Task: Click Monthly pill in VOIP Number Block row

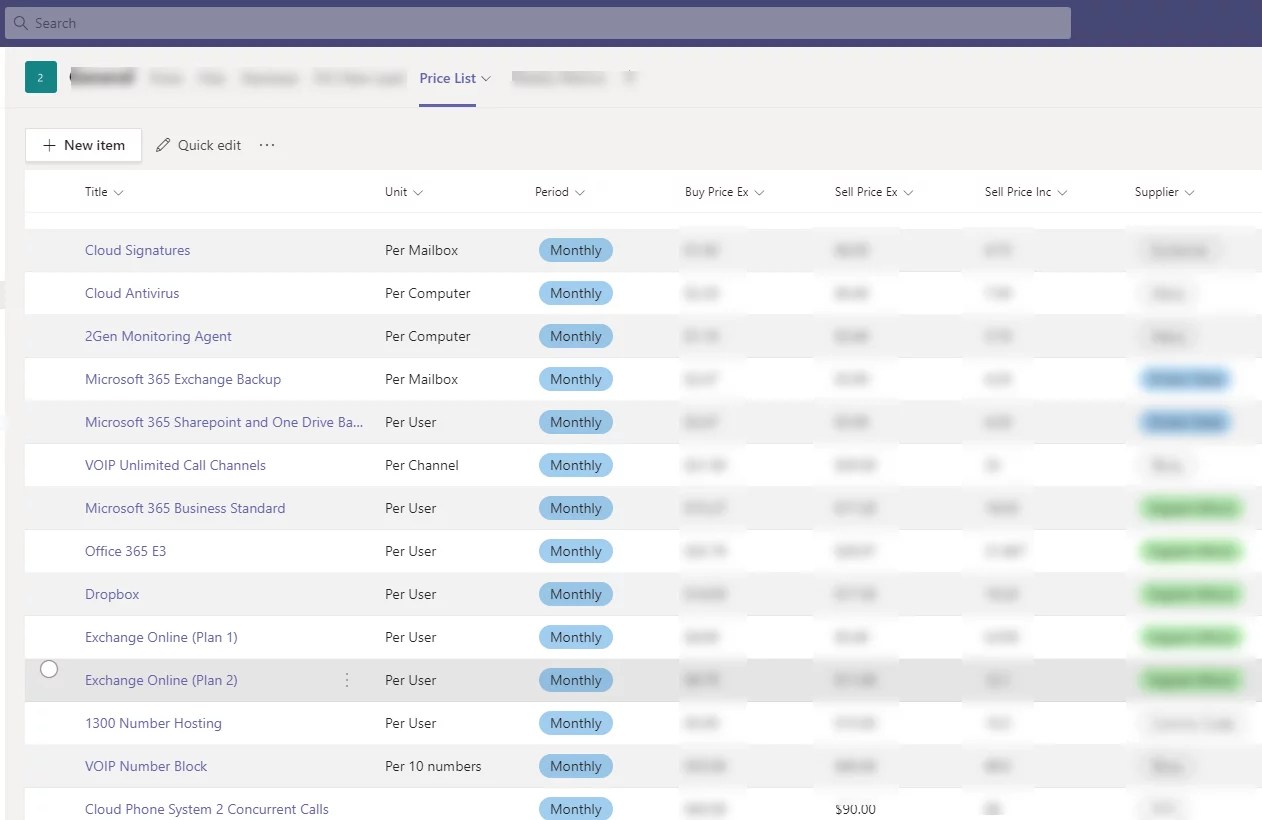Action: (x=576, y=766)
